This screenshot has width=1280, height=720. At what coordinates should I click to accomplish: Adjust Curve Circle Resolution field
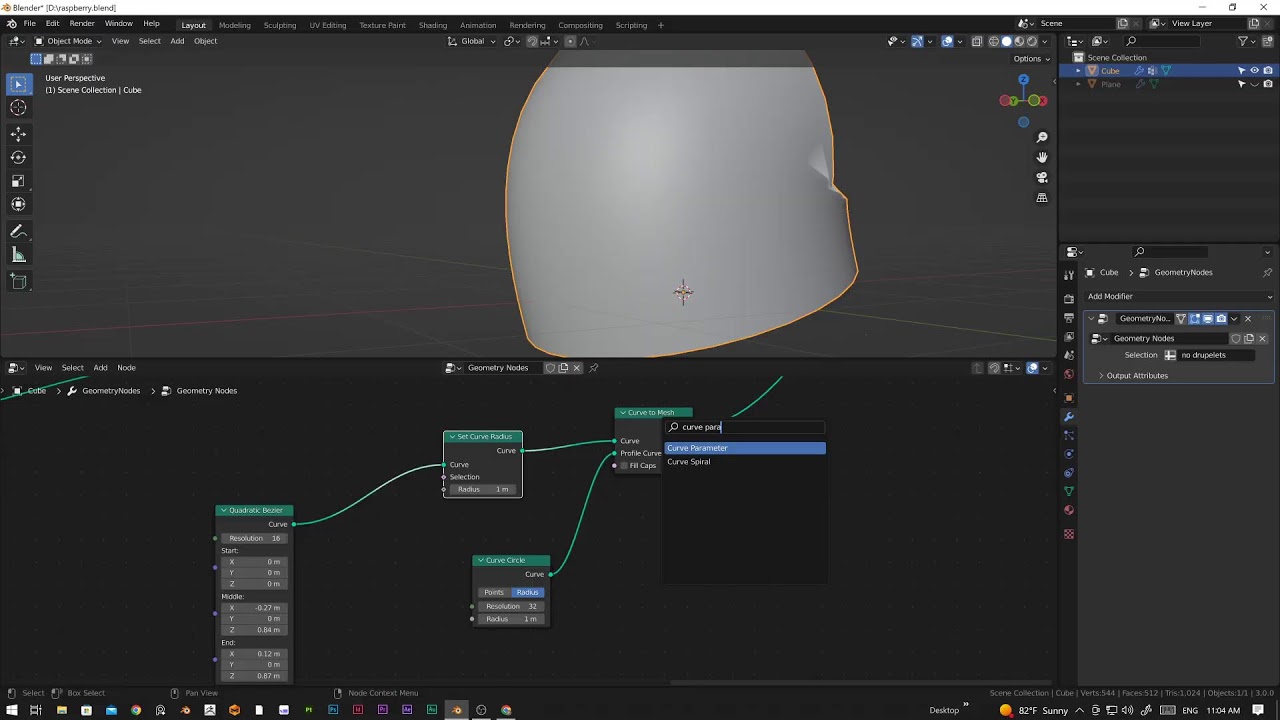510,606
